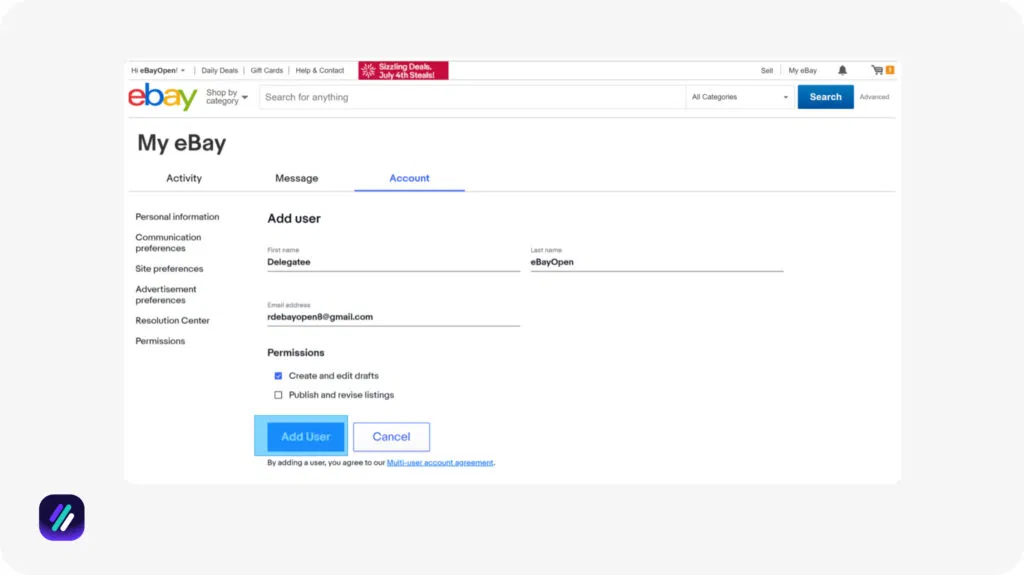Expand the Hi eBayOpen account dropdown
This screenshot has width=1024, height=575.
(158, 71)
